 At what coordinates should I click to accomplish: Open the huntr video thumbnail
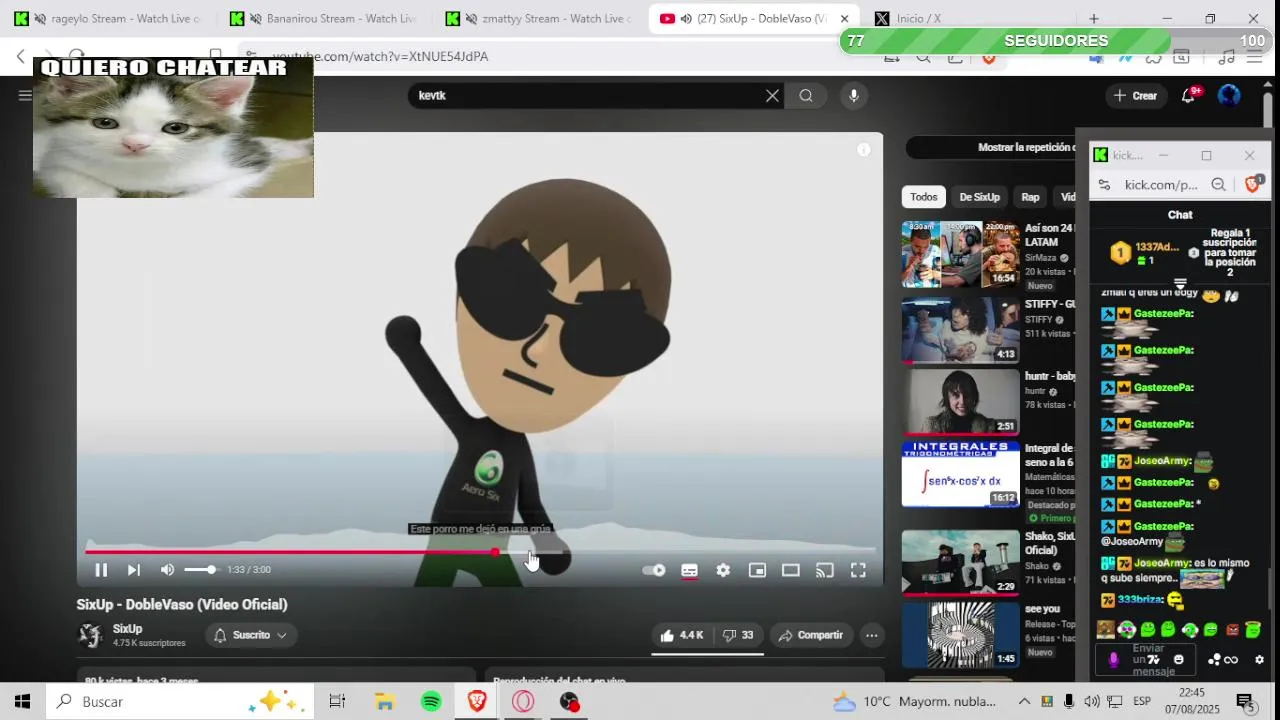(960, 402)
